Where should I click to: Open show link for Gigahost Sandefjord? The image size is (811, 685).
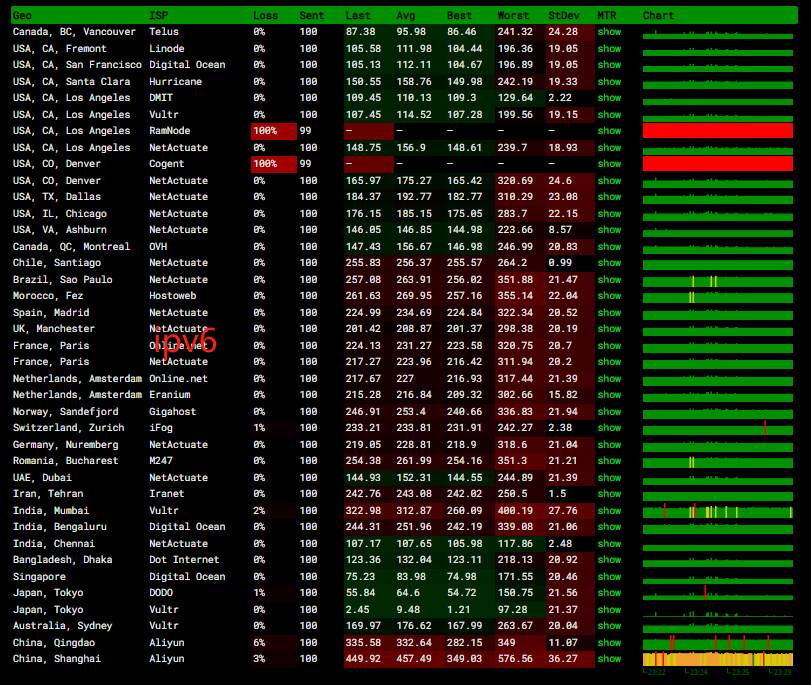tap(609, 412)
